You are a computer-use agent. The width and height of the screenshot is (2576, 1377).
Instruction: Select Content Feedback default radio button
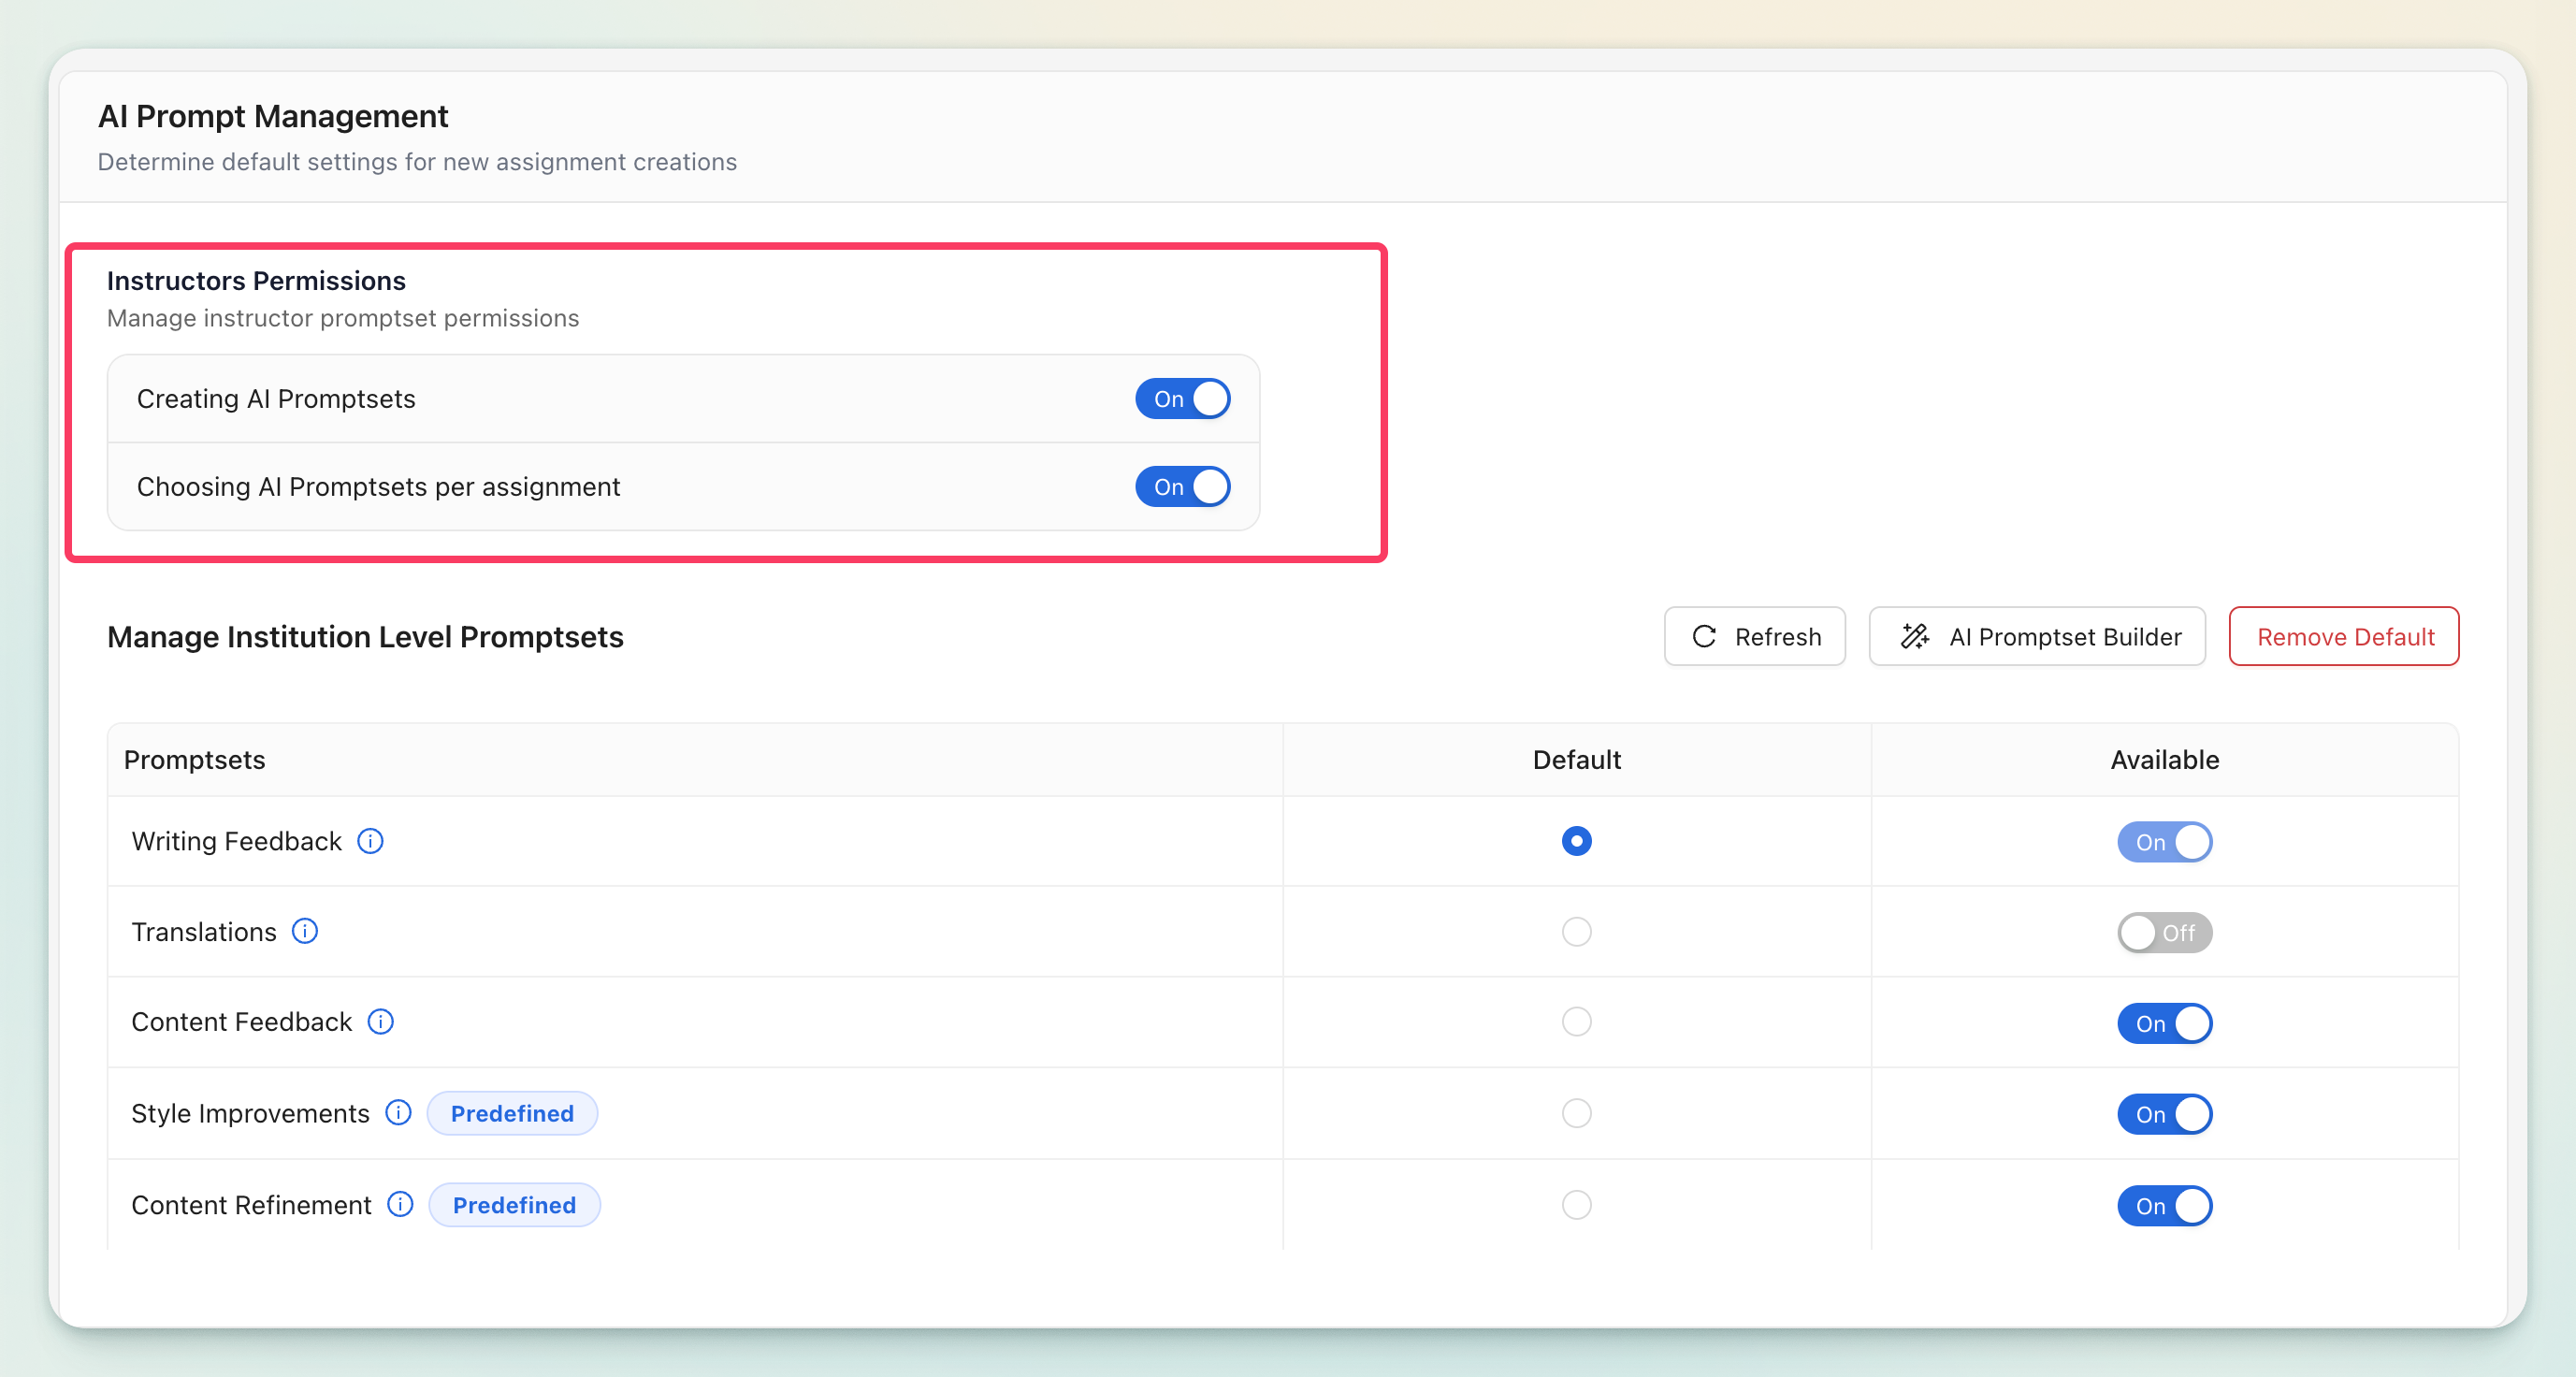click(x=1576, y=1021)
